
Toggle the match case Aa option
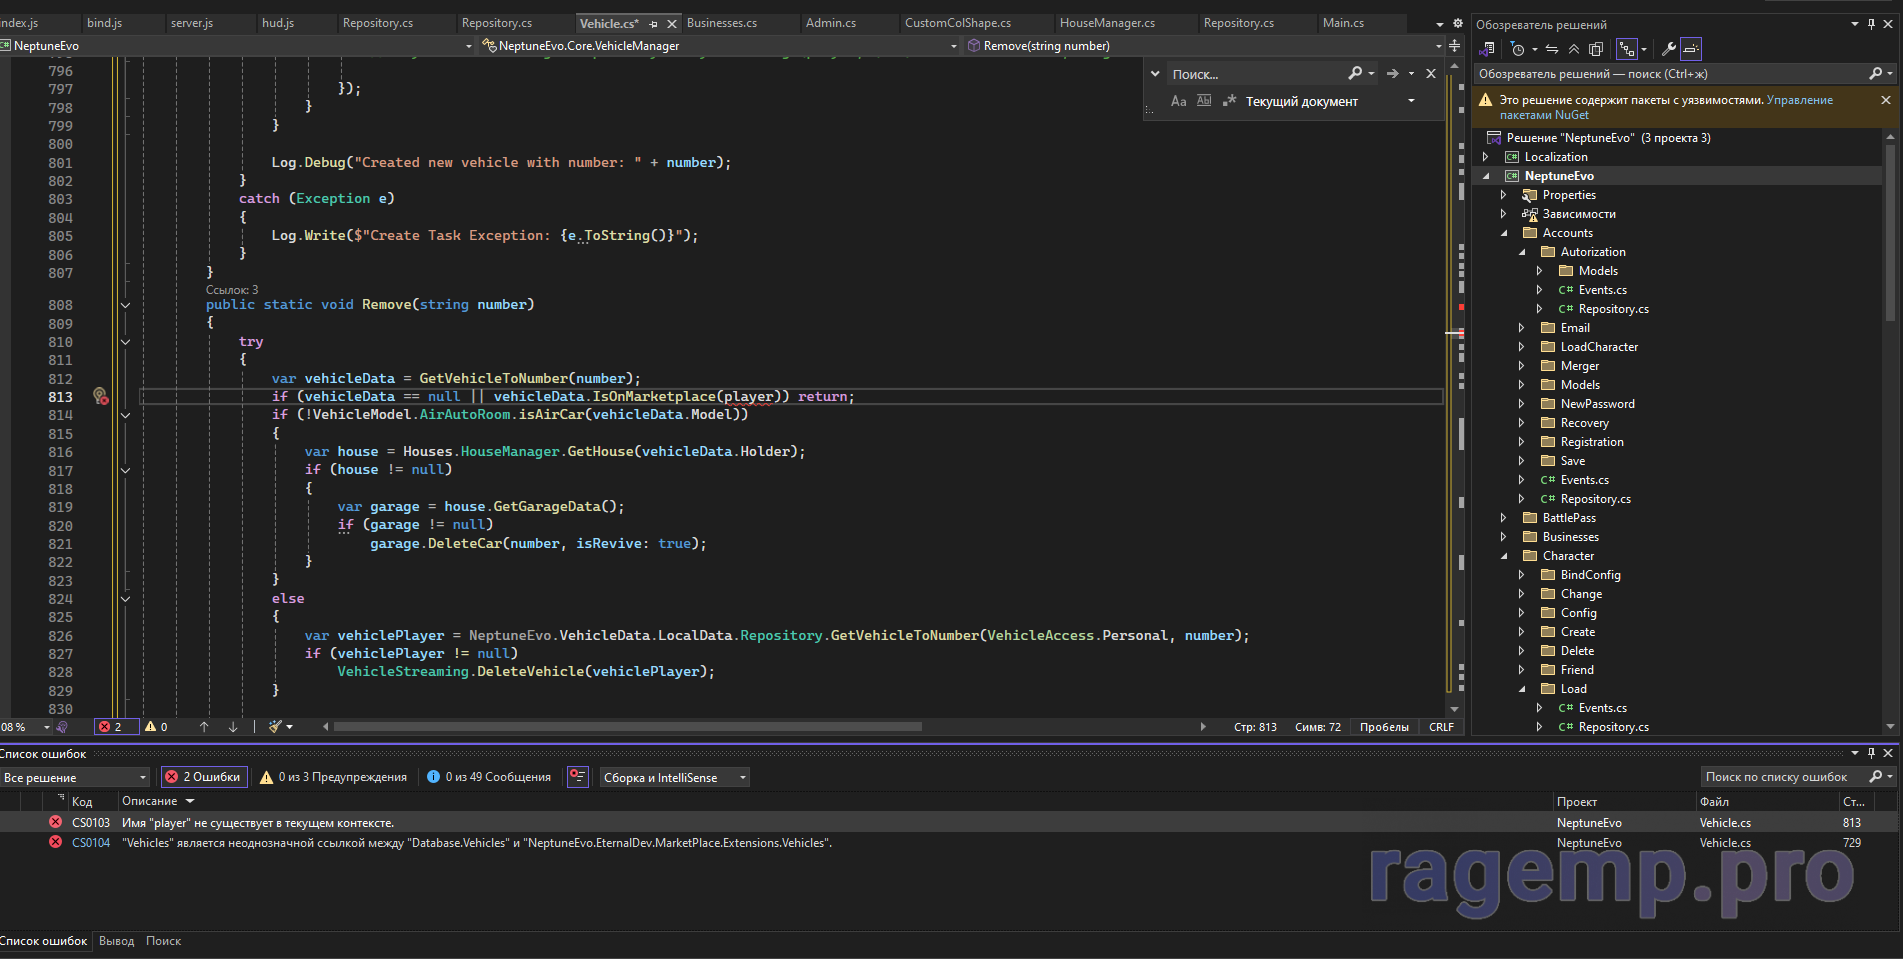[x=1178, y=101]
